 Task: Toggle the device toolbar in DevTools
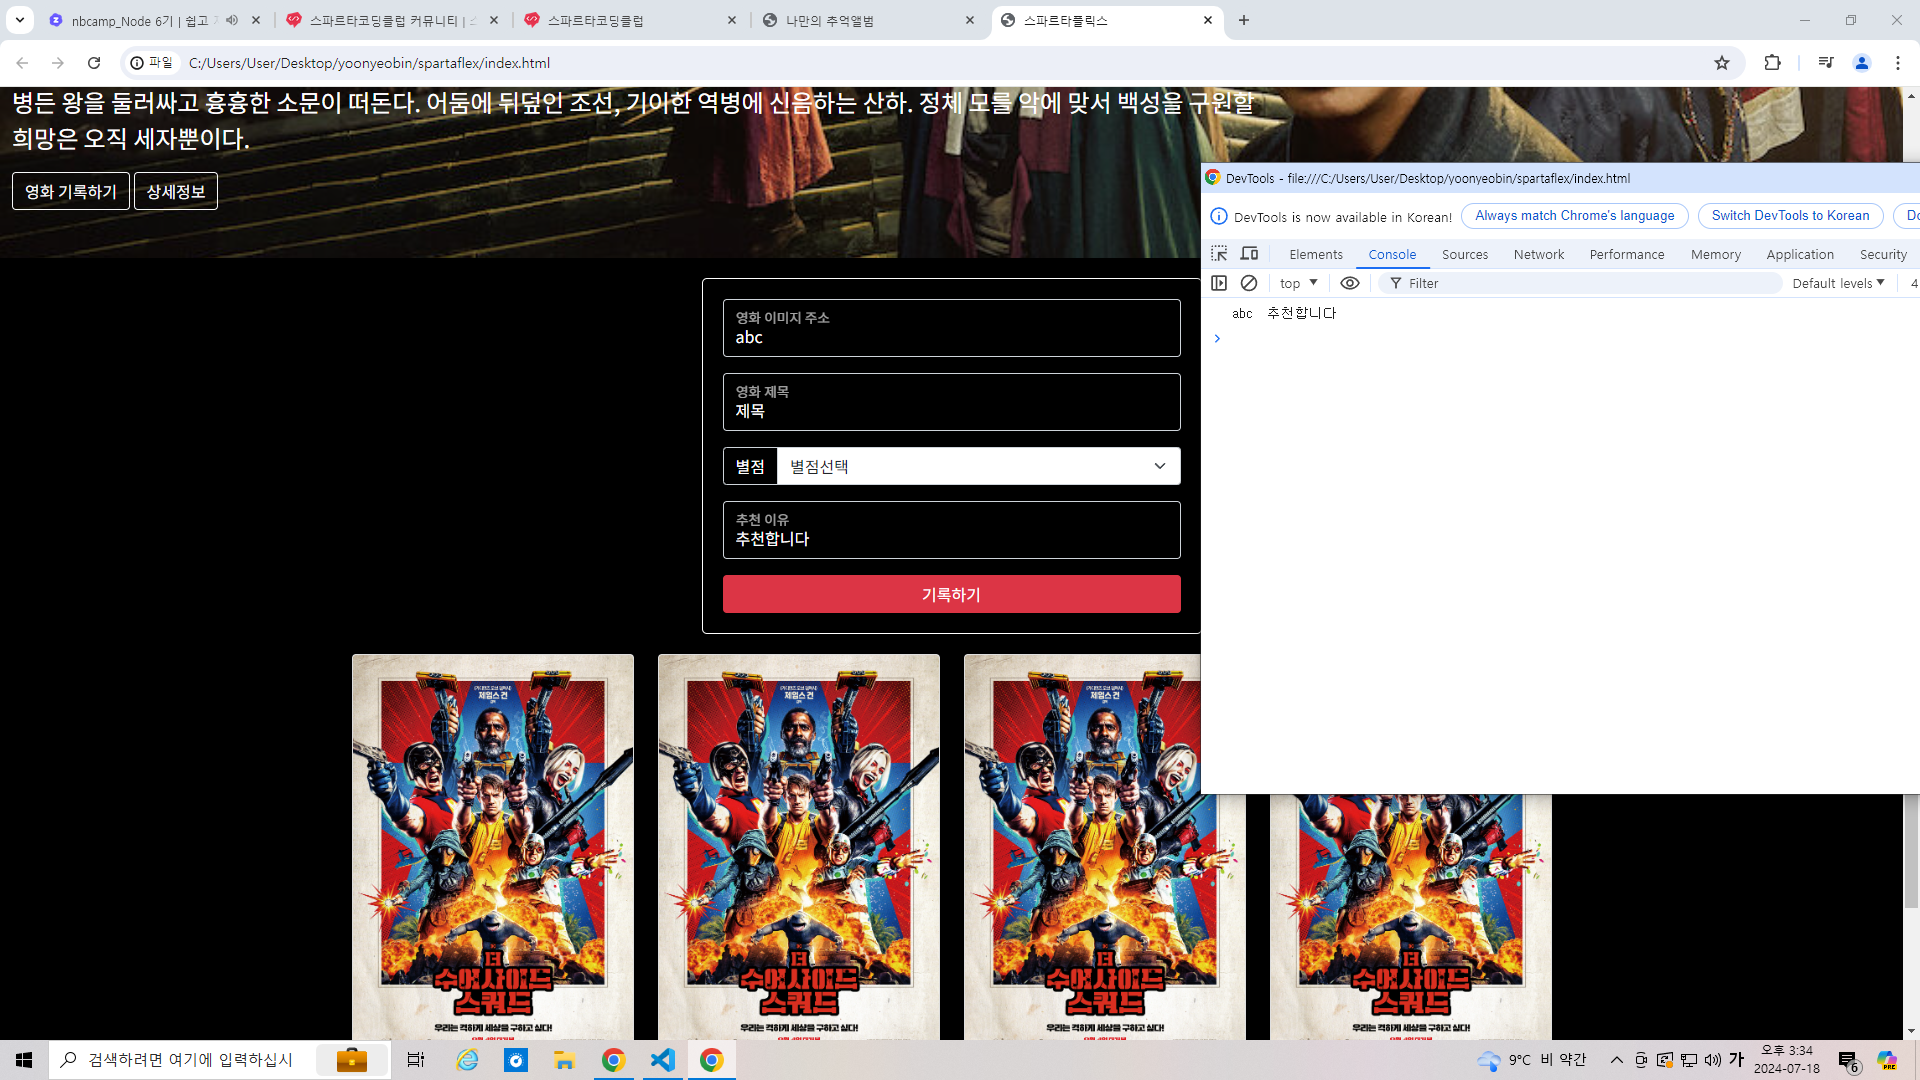(x=1250, y=254)
